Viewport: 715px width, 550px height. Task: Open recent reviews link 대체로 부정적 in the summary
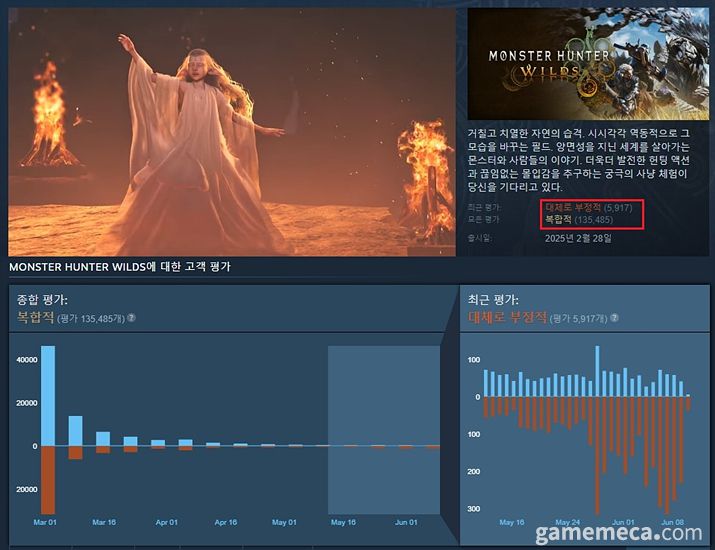pyautogui.click(x=574, y=207)
